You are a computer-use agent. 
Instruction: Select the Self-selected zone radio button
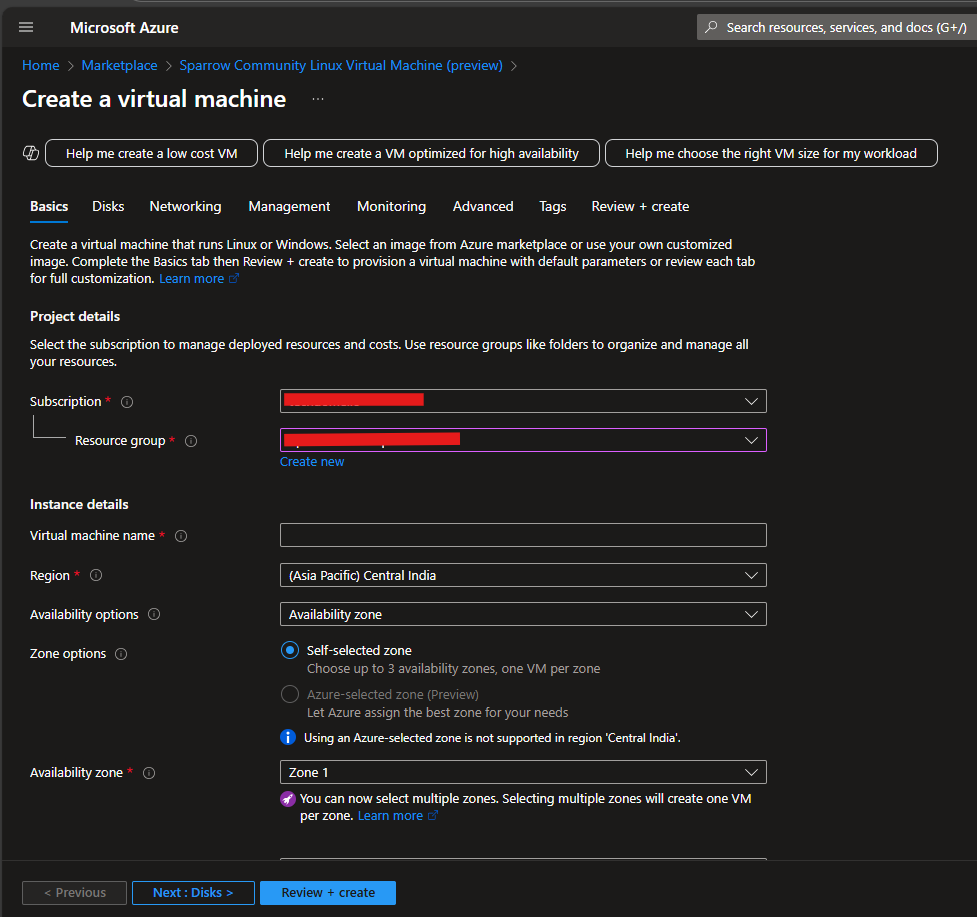[290, 650]
